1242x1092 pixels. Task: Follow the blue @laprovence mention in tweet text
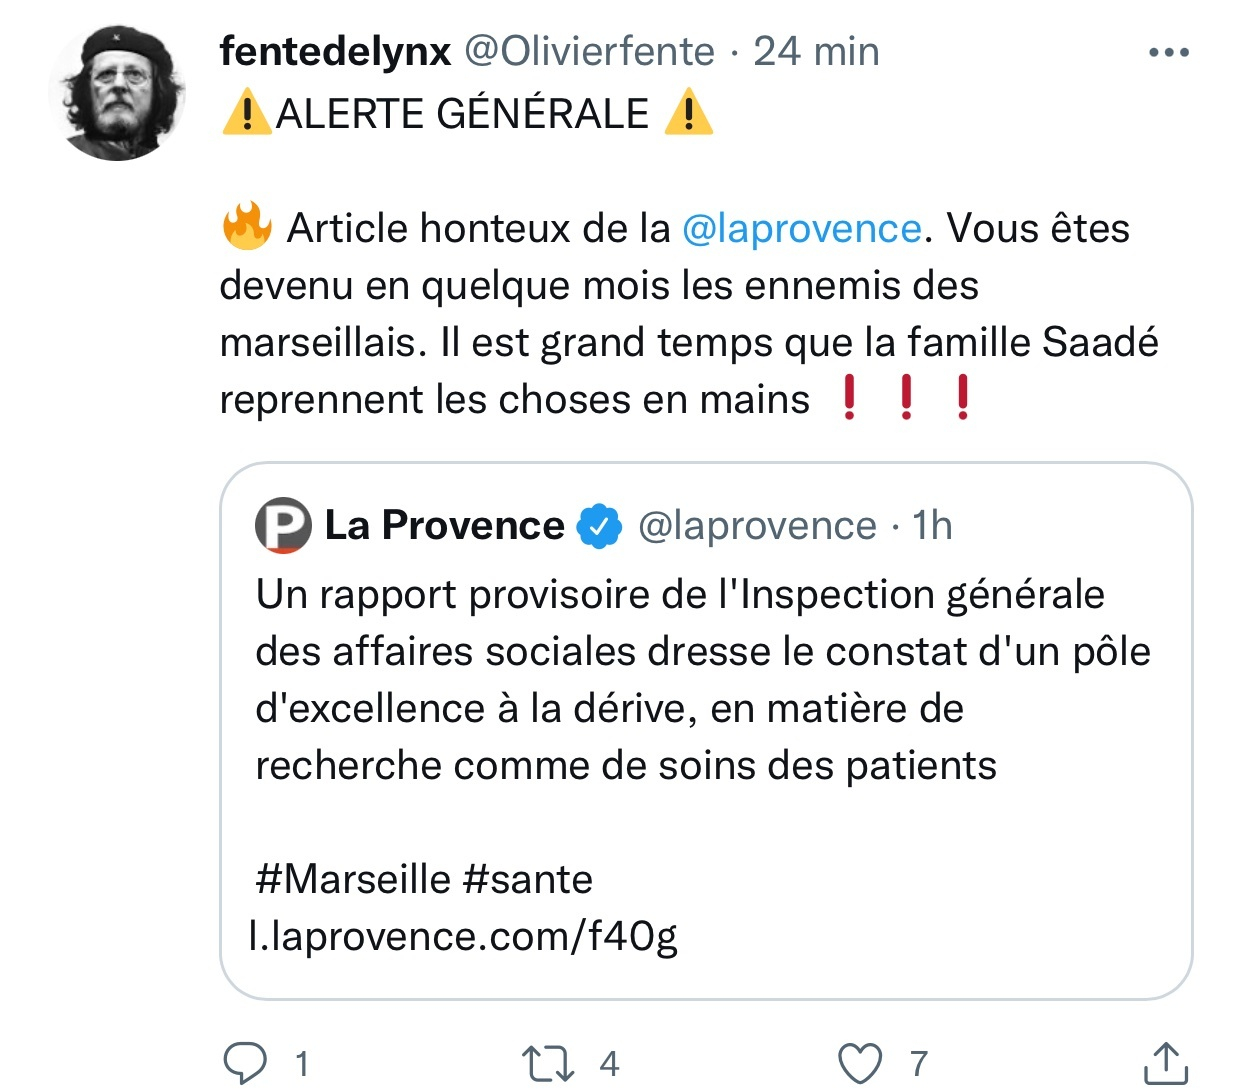pyautogui.click(x=801, y=229)
